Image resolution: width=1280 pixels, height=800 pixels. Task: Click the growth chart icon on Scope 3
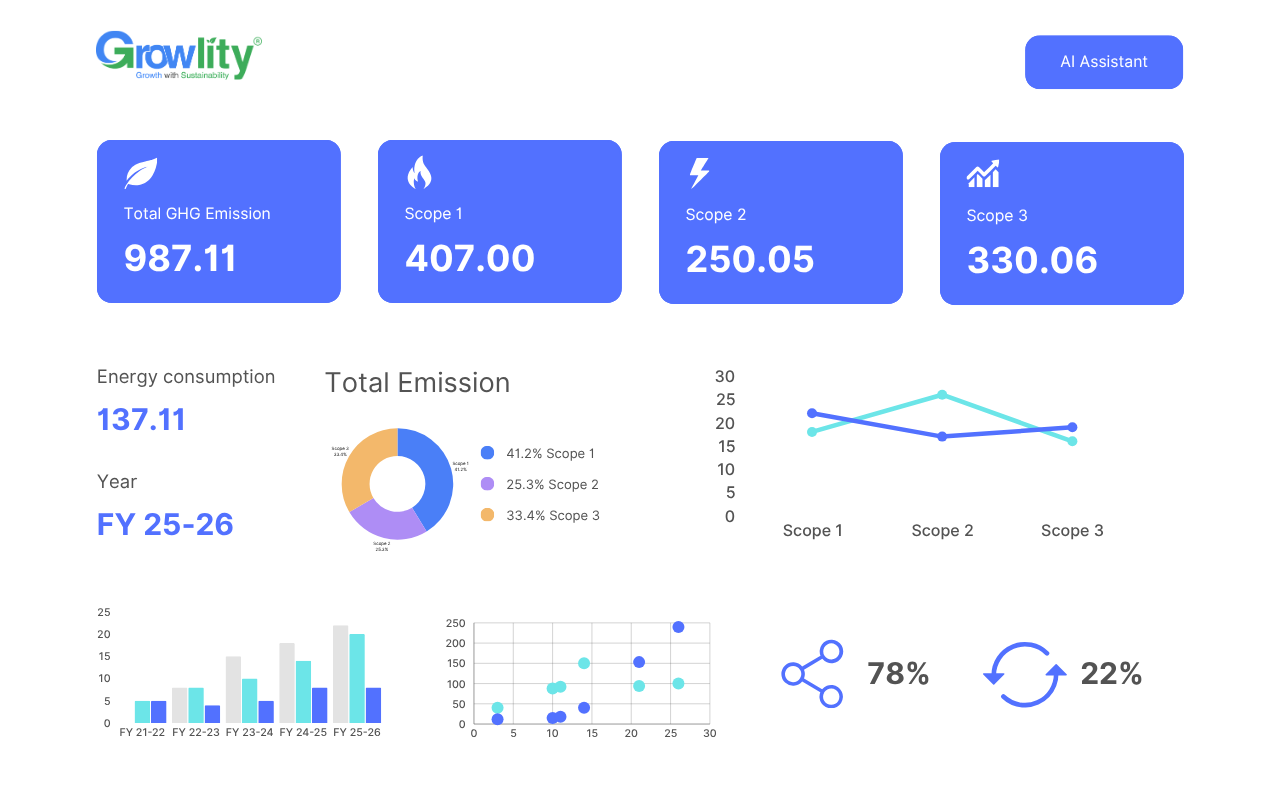click(x=983, y=174)
